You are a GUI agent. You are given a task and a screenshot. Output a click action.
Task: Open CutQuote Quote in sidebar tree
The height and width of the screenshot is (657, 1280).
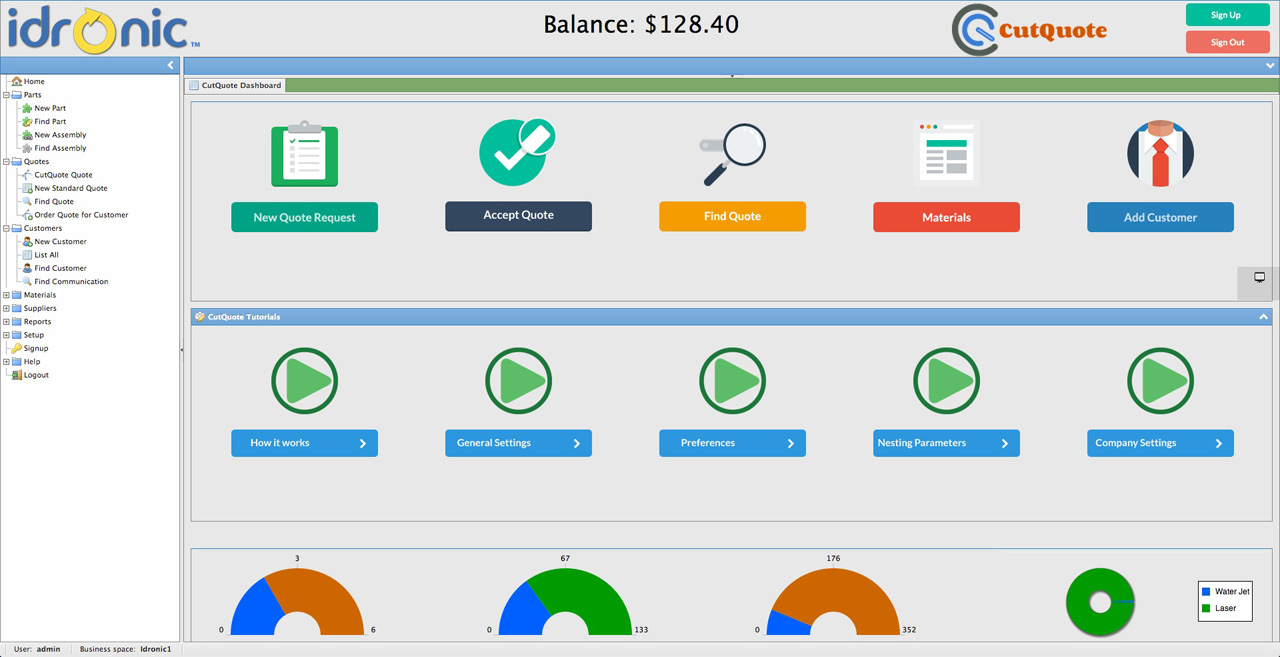pos(63,175)
